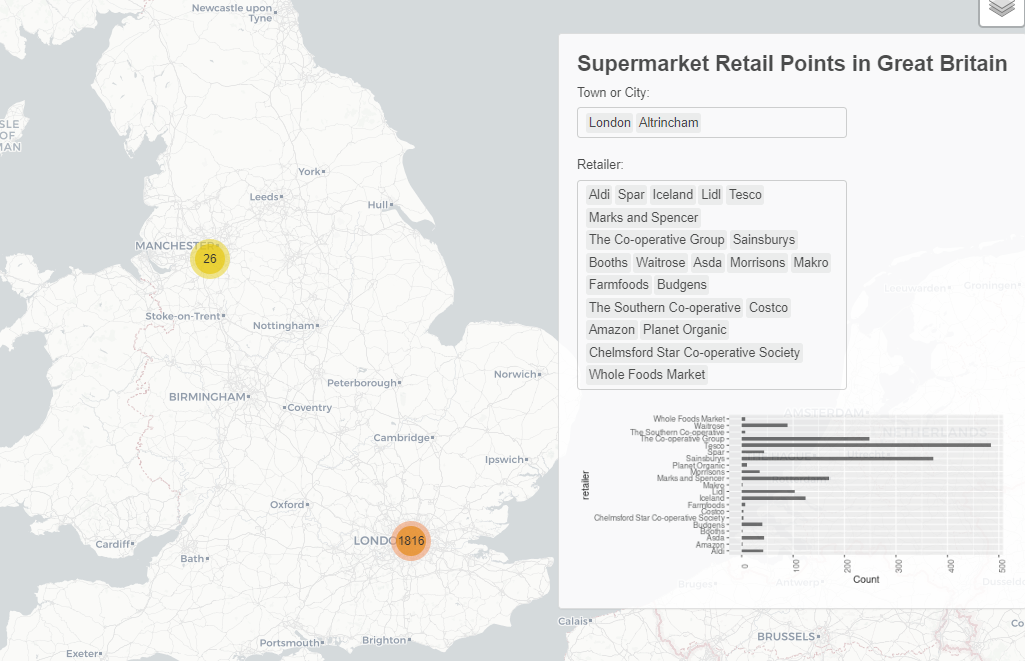Click the Manchester cluster marker showing 26

[210, 259]
